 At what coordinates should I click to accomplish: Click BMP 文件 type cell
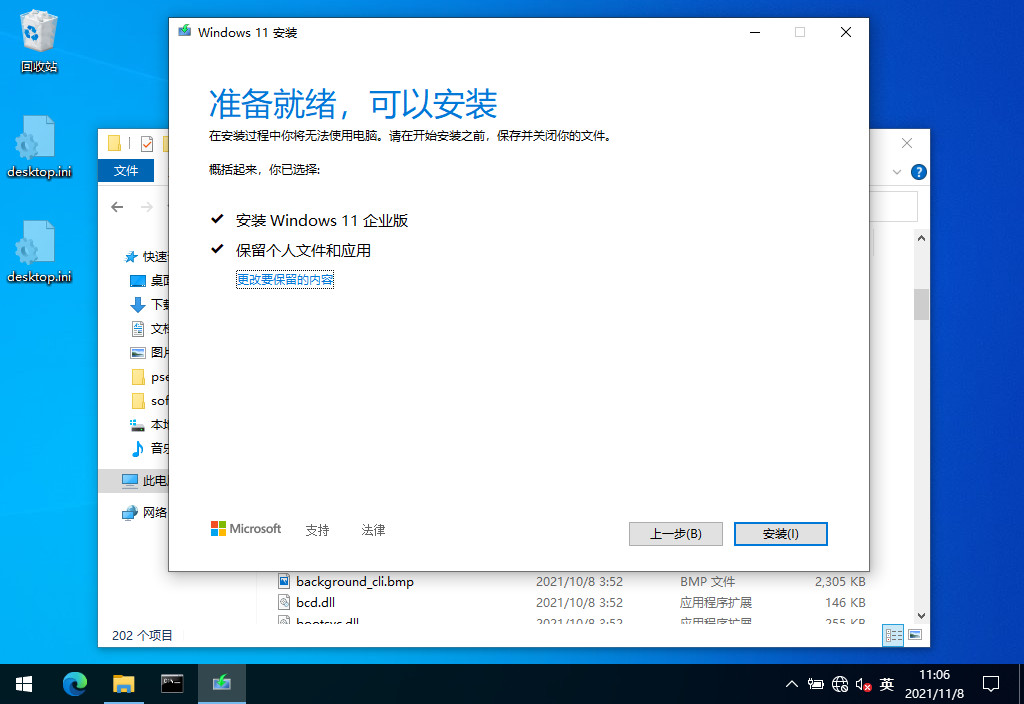point(707,581)
